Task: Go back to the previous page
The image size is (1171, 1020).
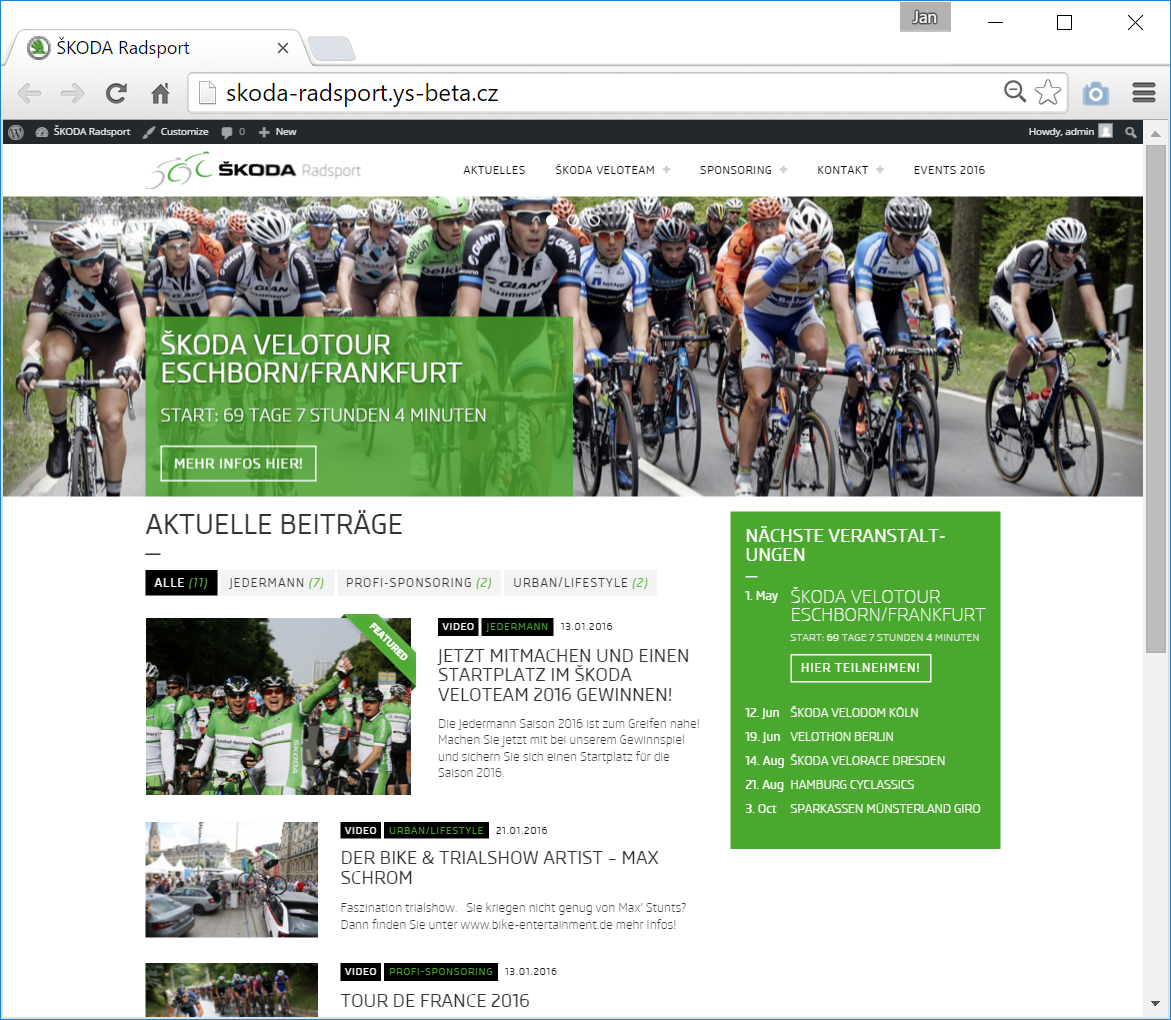Action: 29,93
